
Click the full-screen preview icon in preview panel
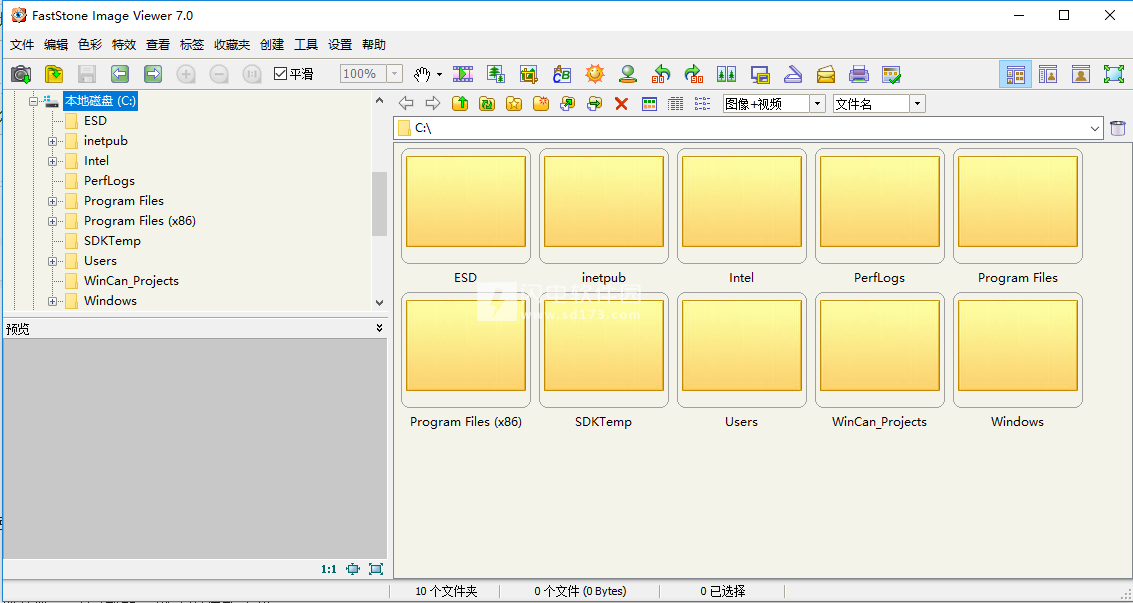click(x=376, y=569)
